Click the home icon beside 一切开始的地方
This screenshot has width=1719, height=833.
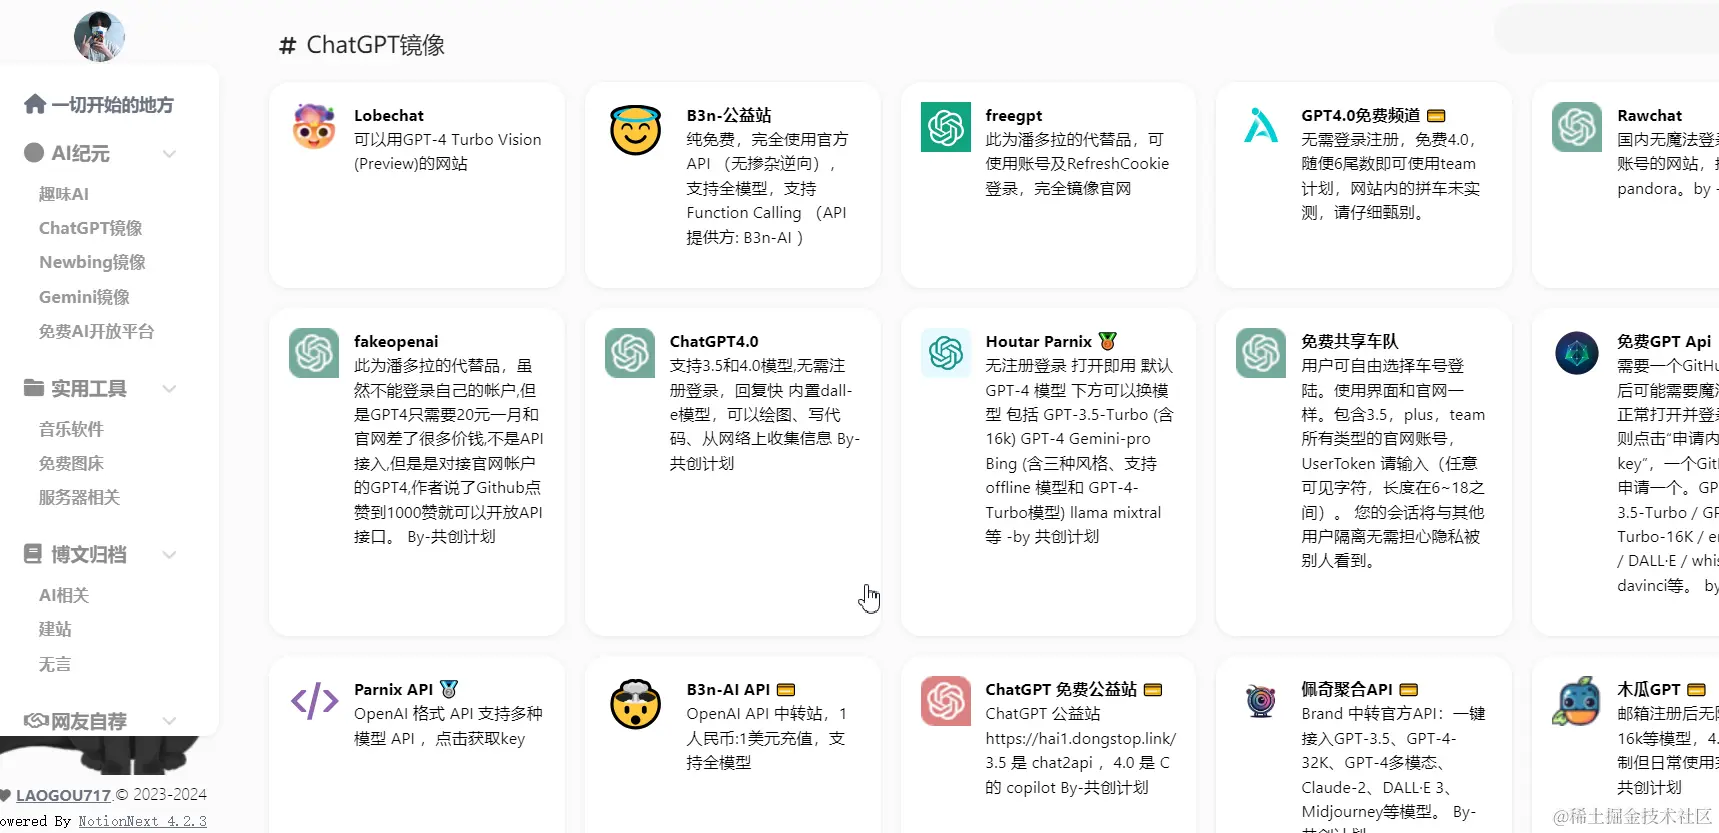(x=35, y=104)
